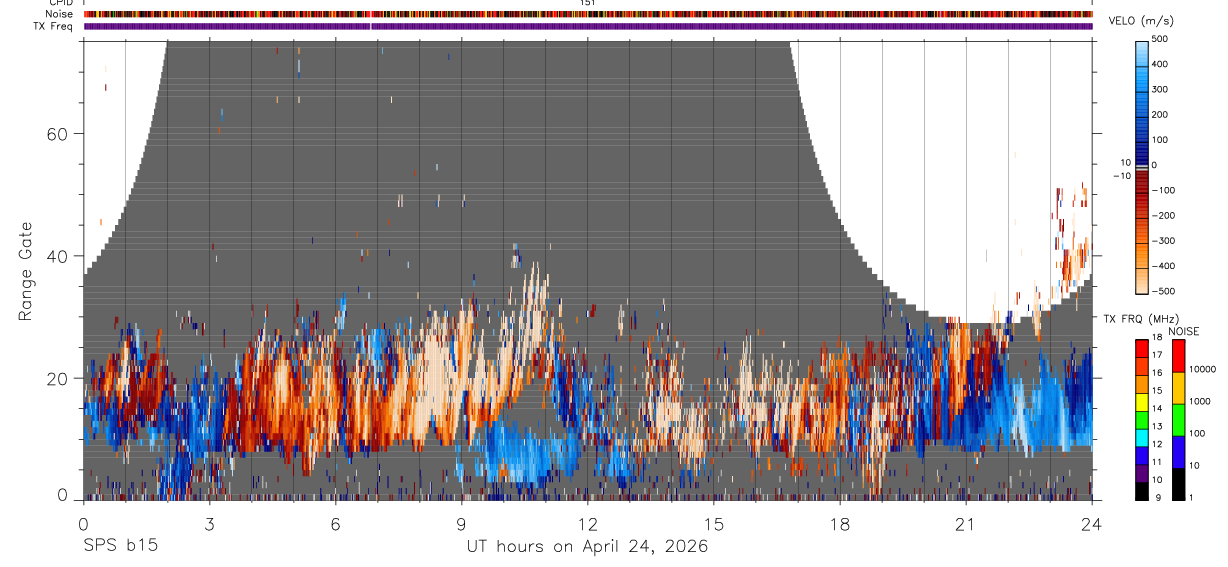1228x567 pixels.
Task: Click the NOISE level color bar
Action: click(x=1179, y=420)
